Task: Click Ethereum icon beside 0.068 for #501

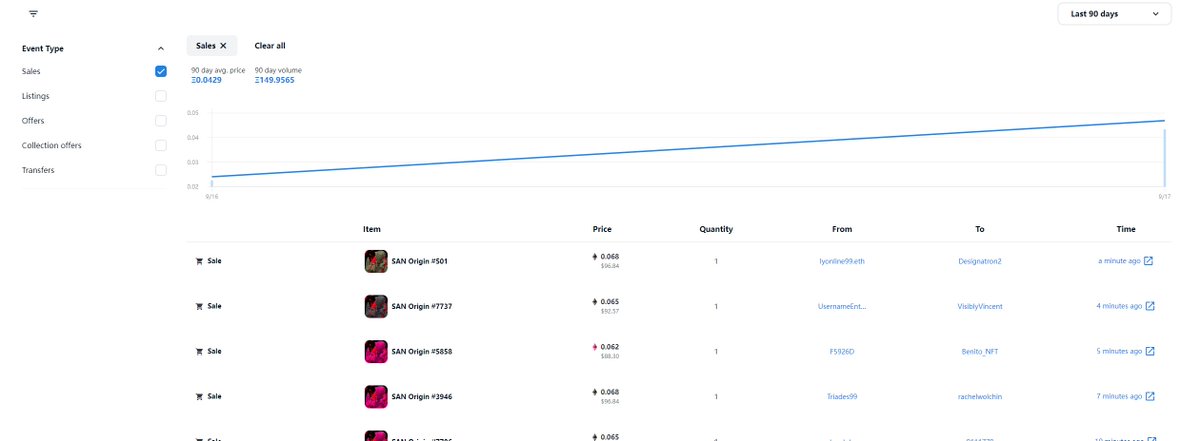Action: tap(595, 257)
